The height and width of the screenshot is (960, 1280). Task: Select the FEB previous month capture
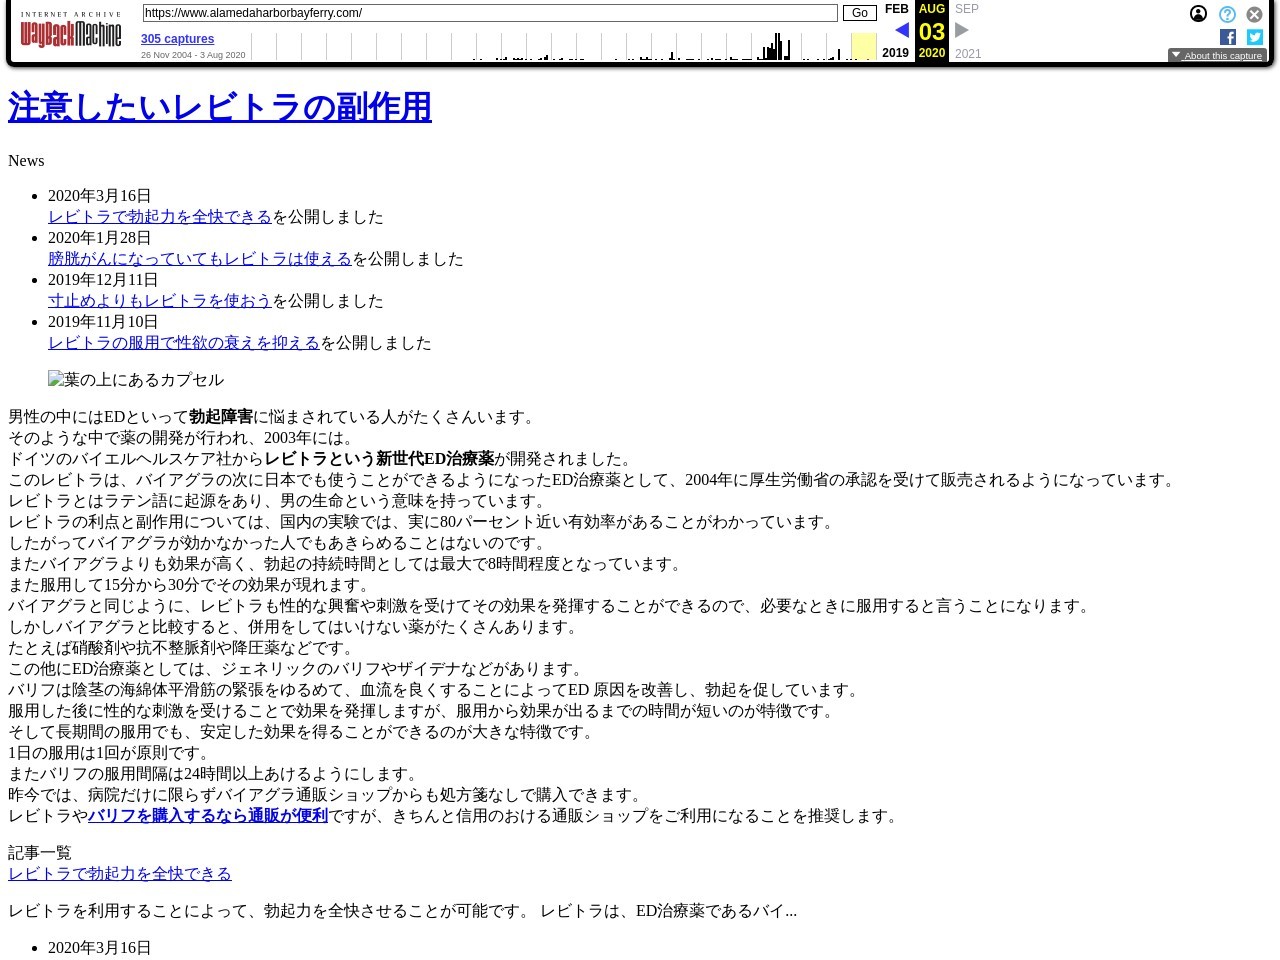896,9
